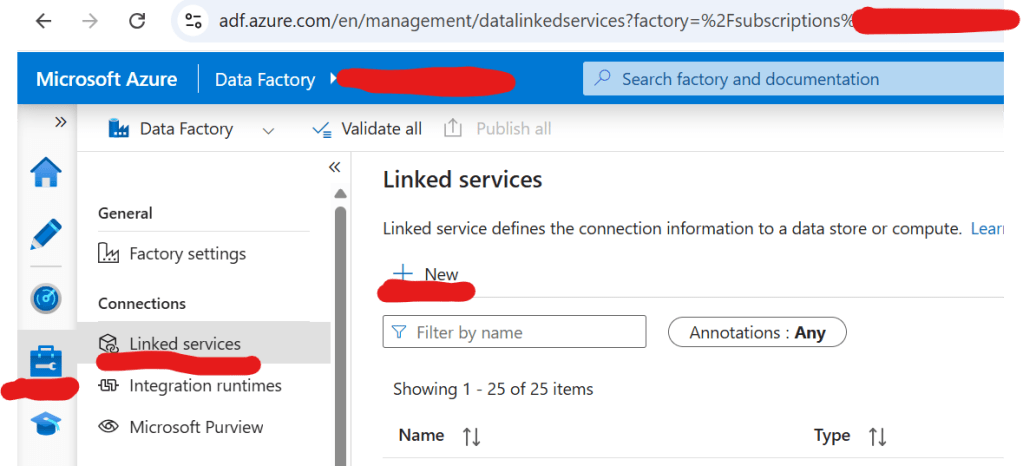Select Linked services in Connections
1023x466 pixels.
point(184,344)
